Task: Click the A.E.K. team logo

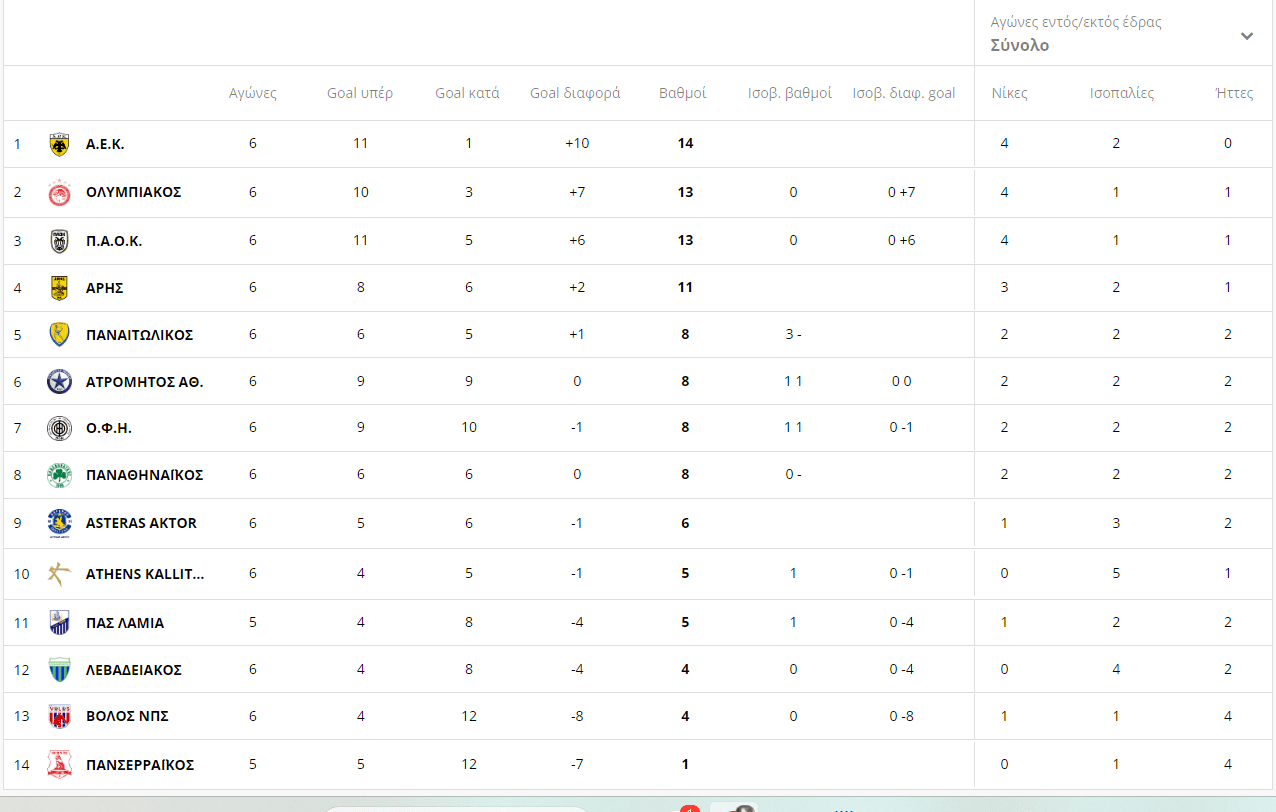Action: pos(59,145)
